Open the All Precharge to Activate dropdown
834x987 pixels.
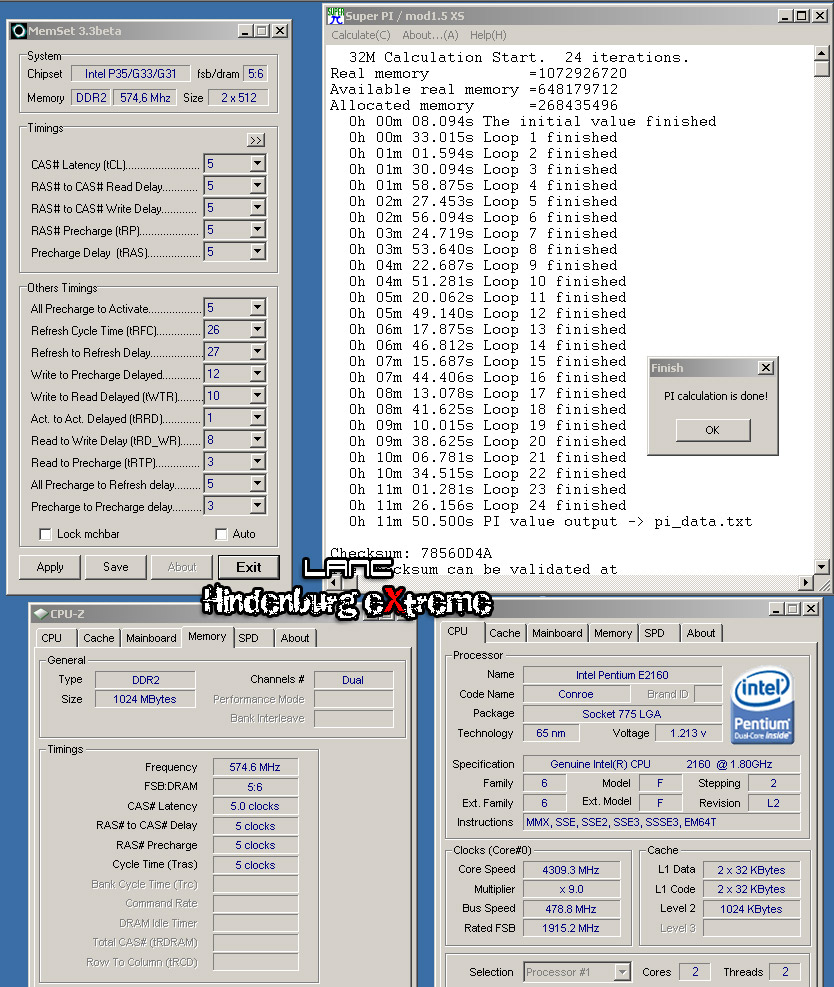coord(257,308)
